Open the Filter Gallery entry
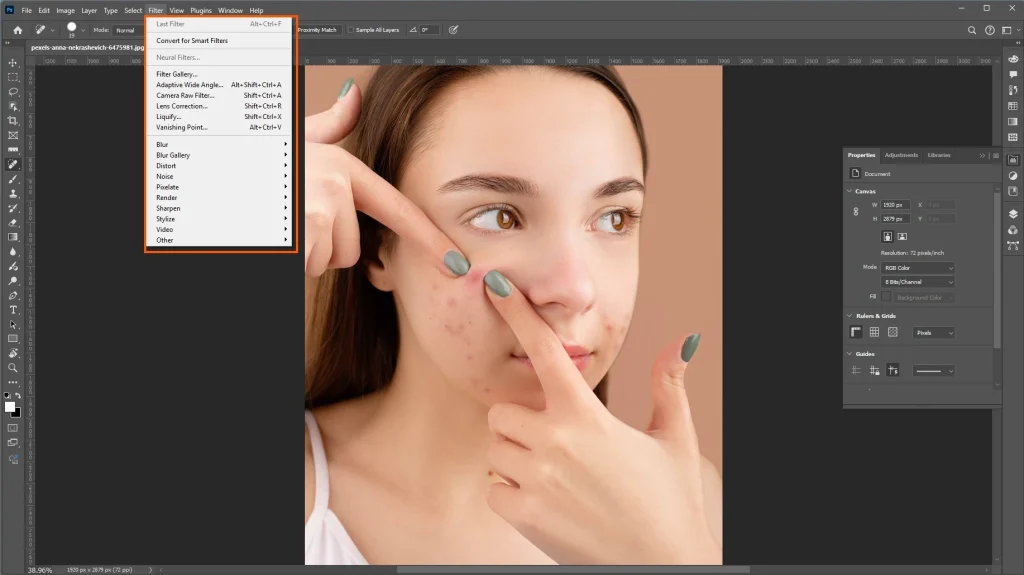This screenshot has height=575, width=1024. (x=221, y=74)
